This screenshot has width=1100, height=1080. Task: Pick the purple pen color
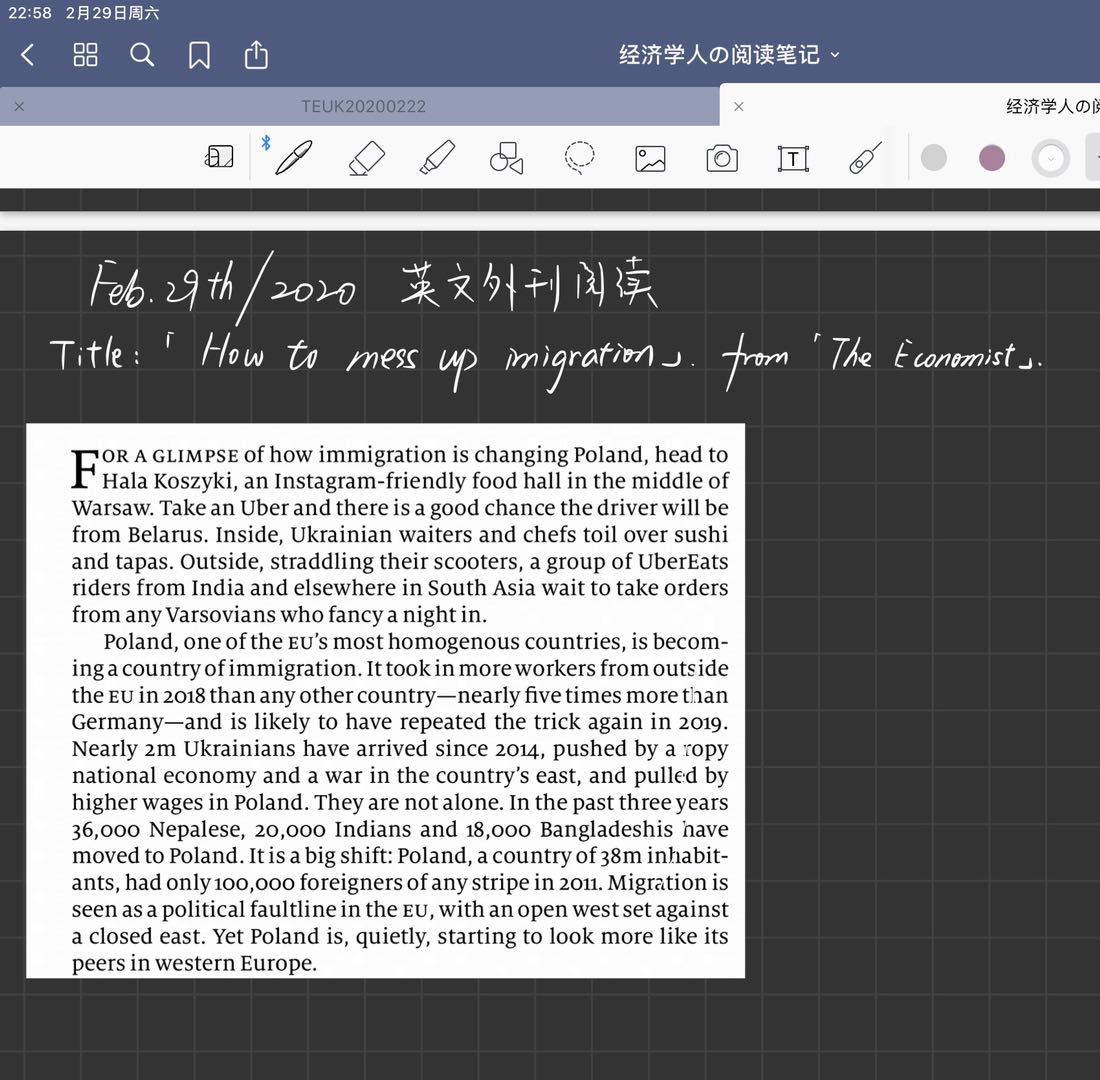pos(992,158)
